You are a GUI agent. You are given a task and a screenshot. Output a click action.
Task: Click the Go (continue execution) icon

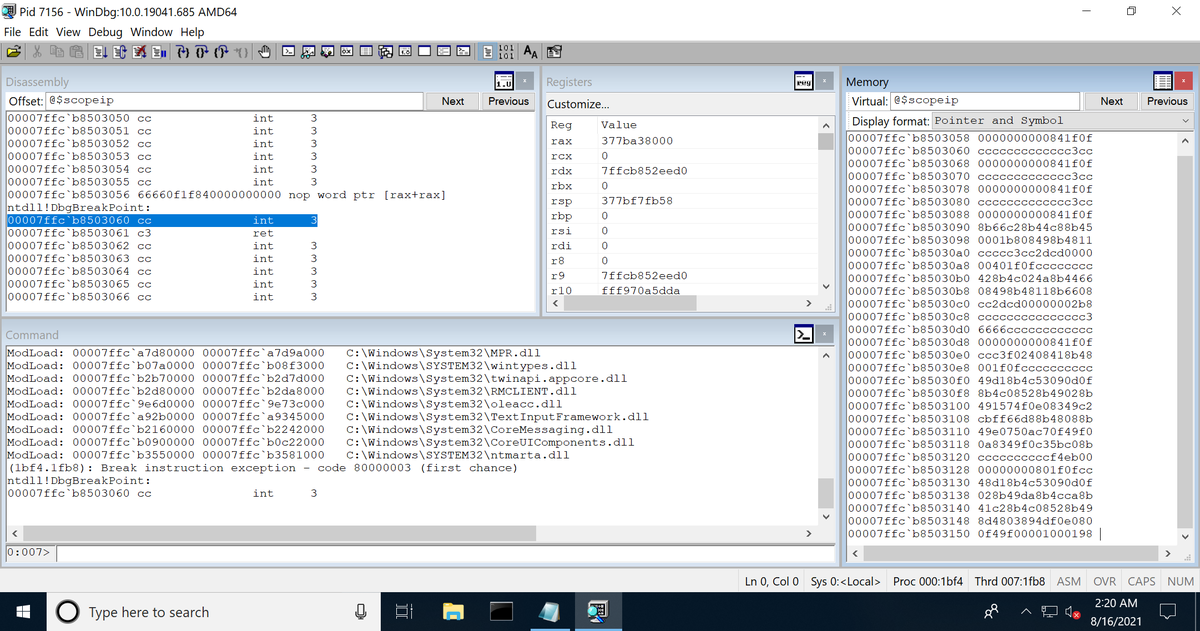coord(101,51)
